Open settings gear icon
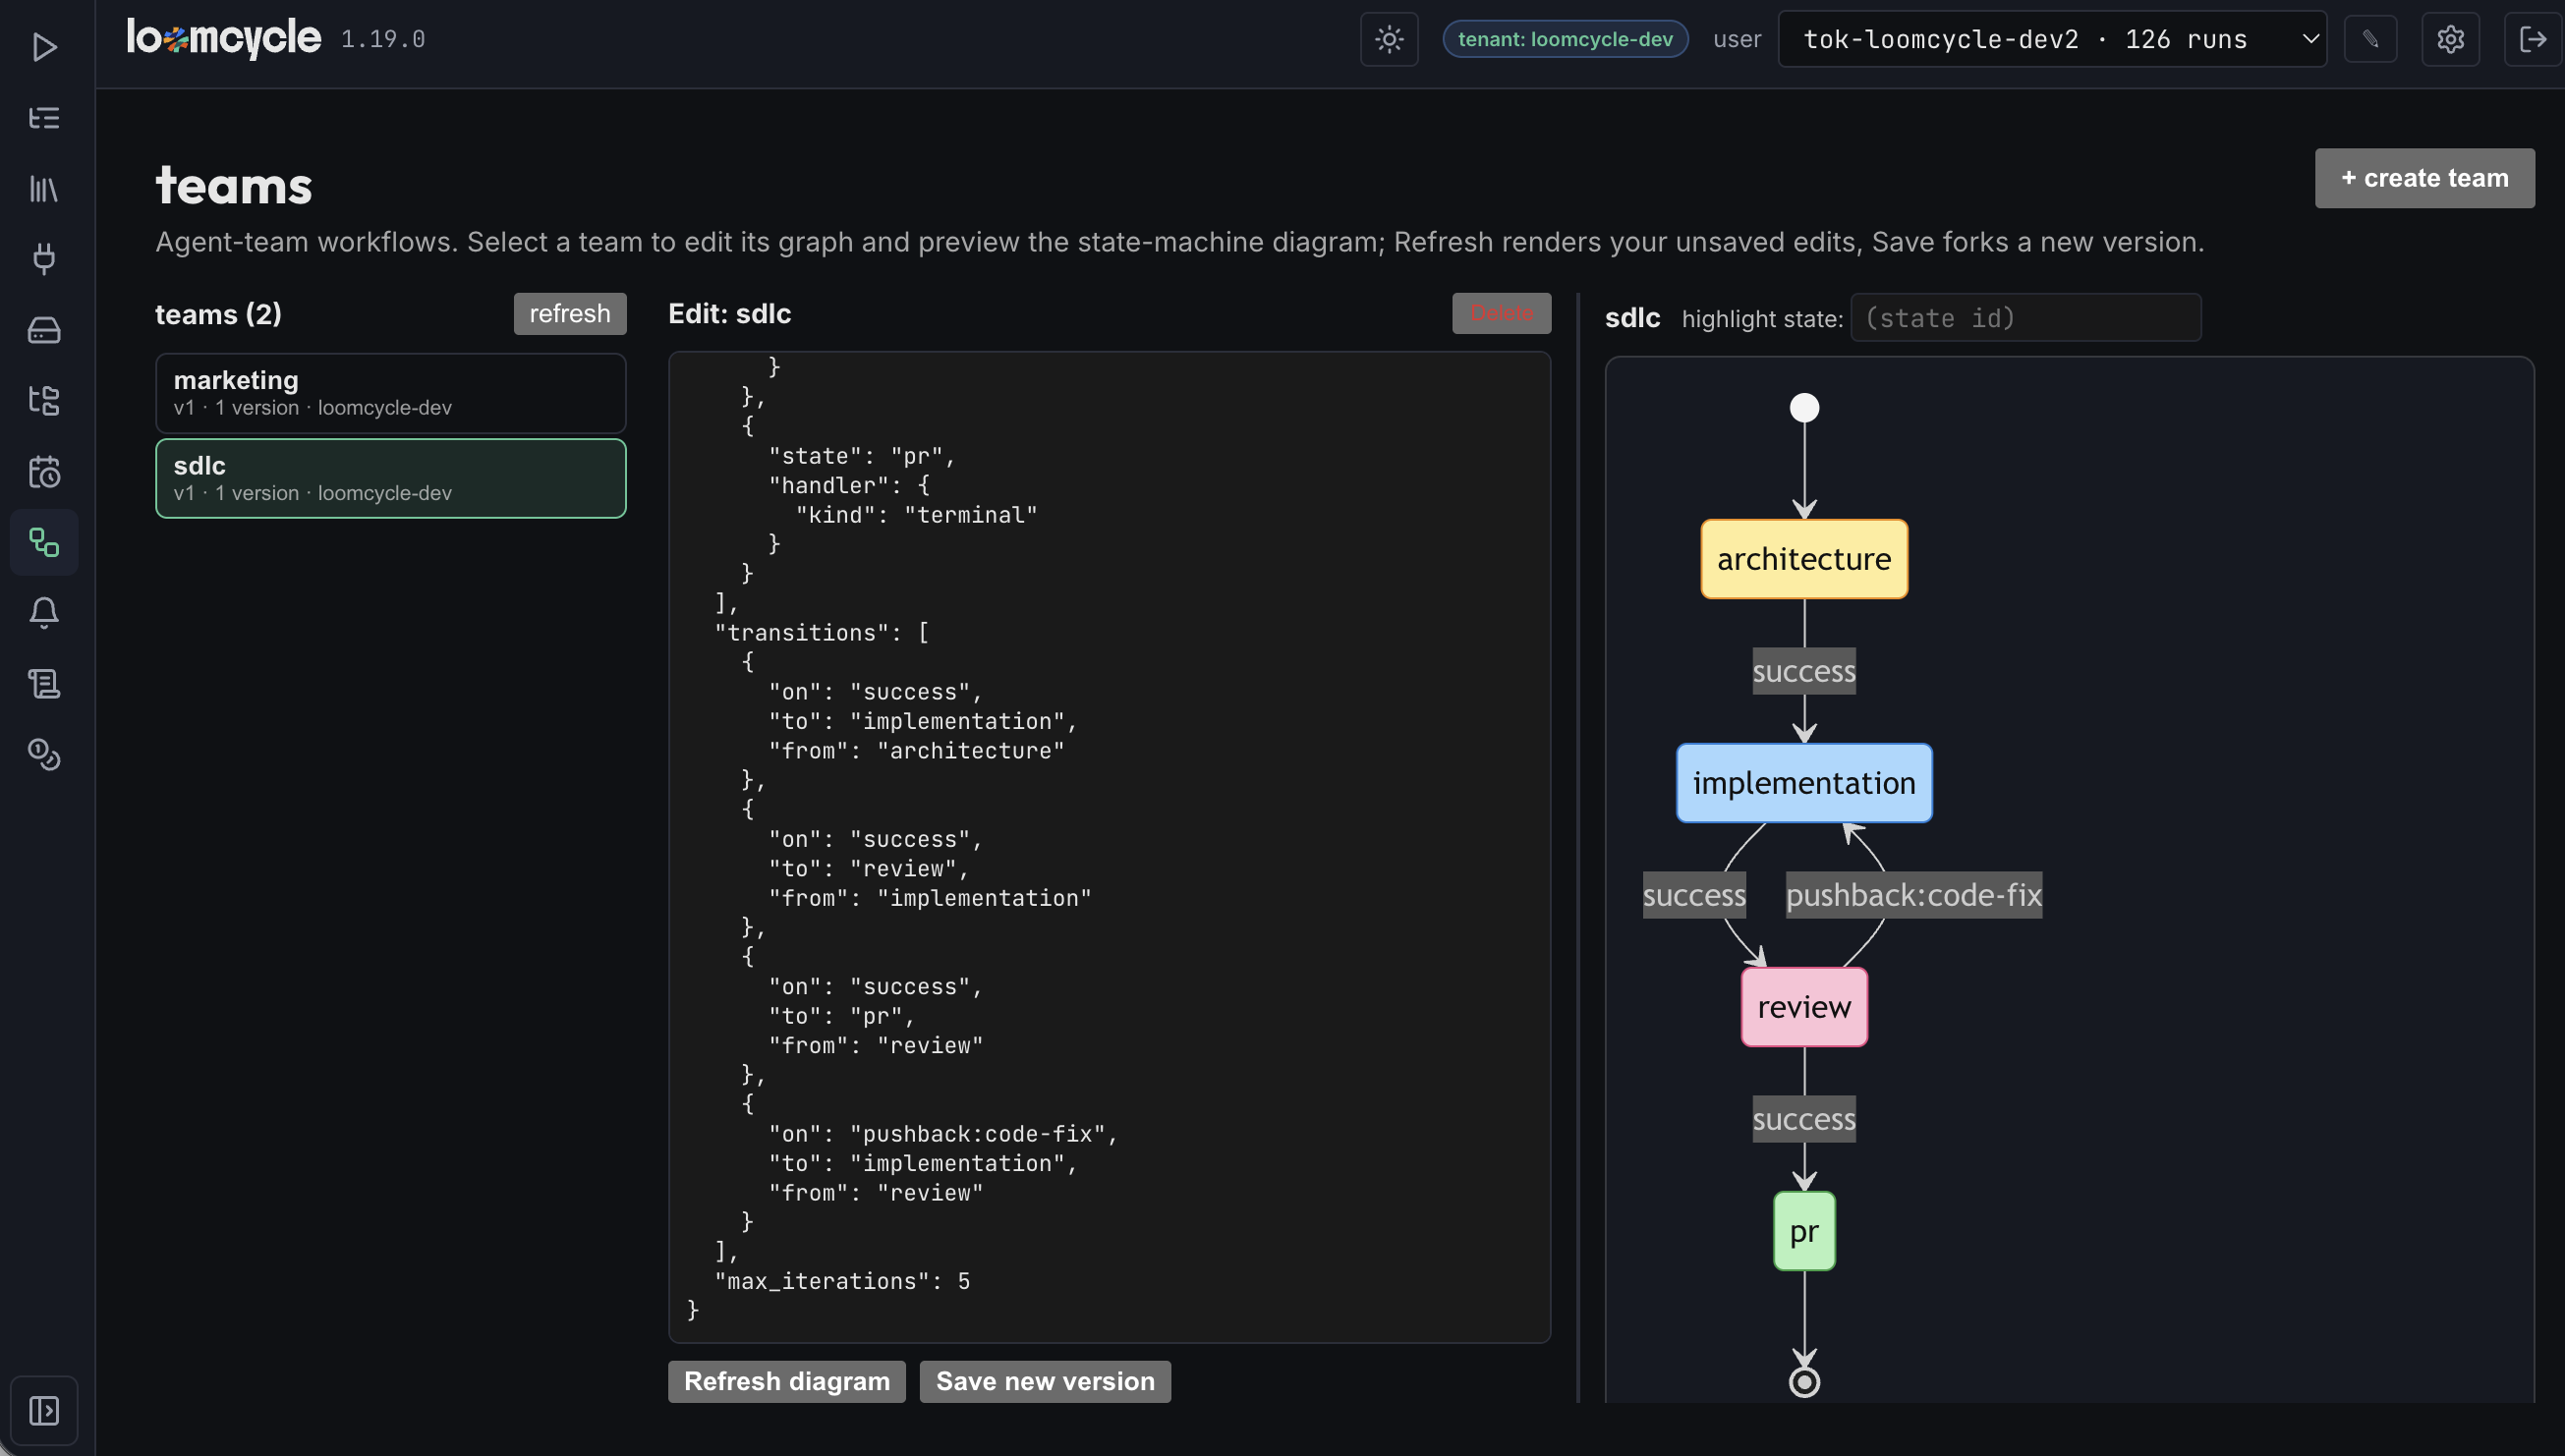 (x=2450, y=39)
